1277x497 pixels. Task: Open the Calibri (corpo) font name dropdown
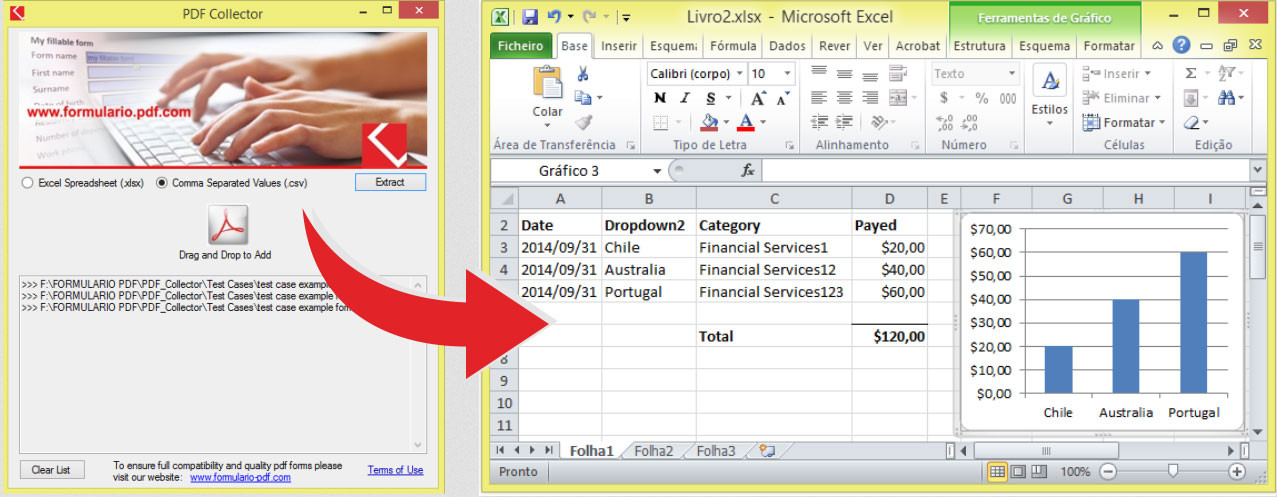coord(740,74)
